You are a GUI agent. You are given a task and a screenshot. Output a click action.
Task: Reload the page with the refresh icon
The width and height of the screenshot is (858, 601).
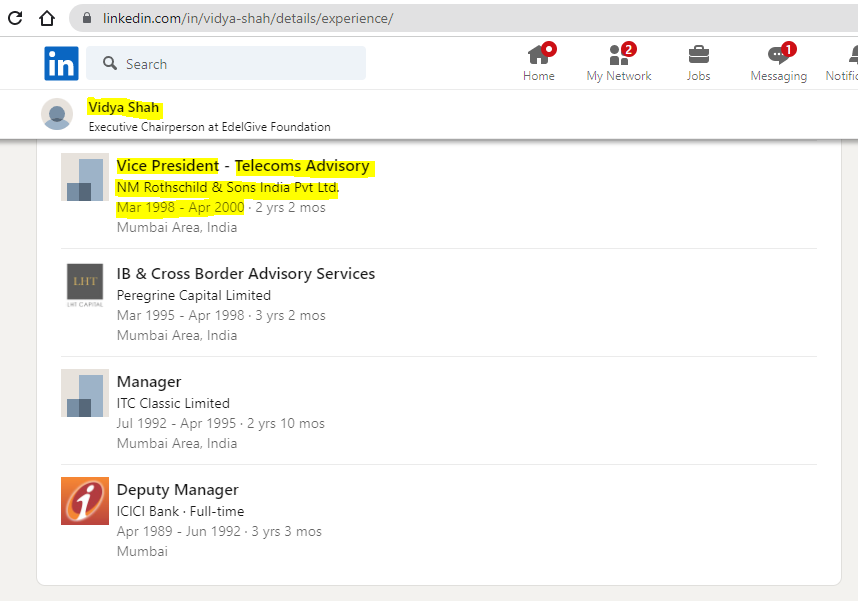click(x=15, y=18)
